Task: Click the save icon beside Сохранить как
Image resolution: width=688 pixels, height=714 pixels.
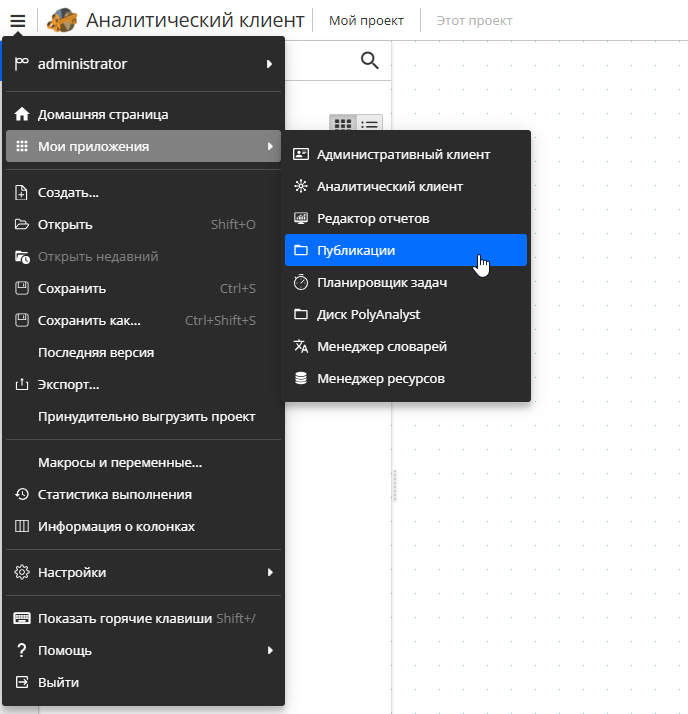Action: click(22, 321)
